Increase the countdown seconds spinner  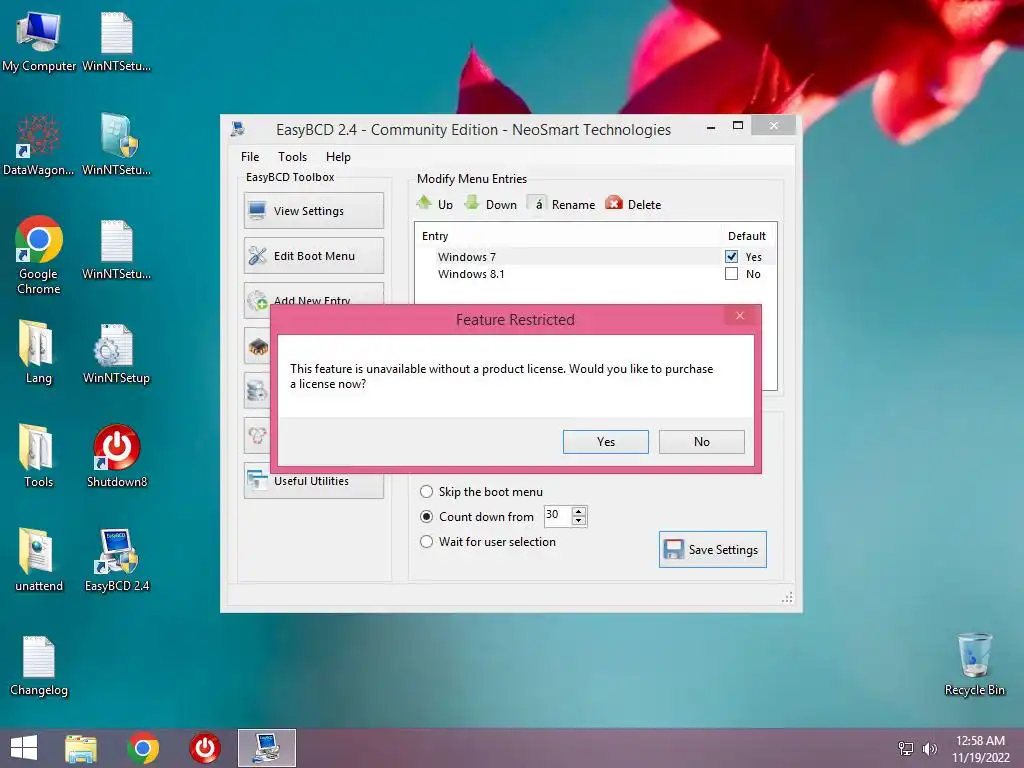(x=579, y=511)
